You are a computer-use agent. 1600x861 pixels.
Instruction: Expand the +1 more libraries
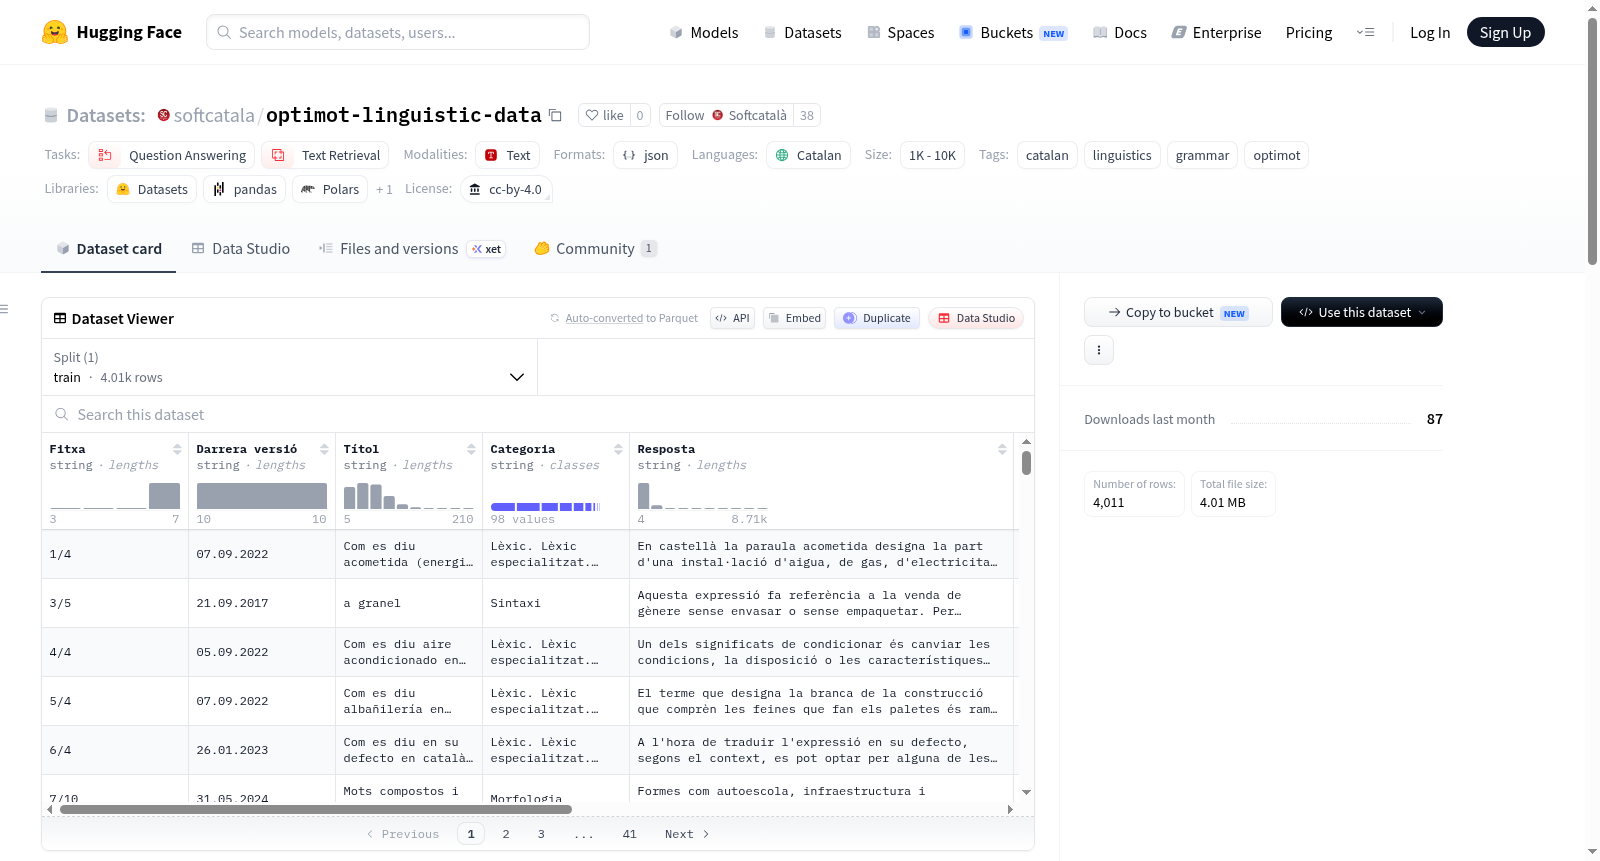point(384,189)
